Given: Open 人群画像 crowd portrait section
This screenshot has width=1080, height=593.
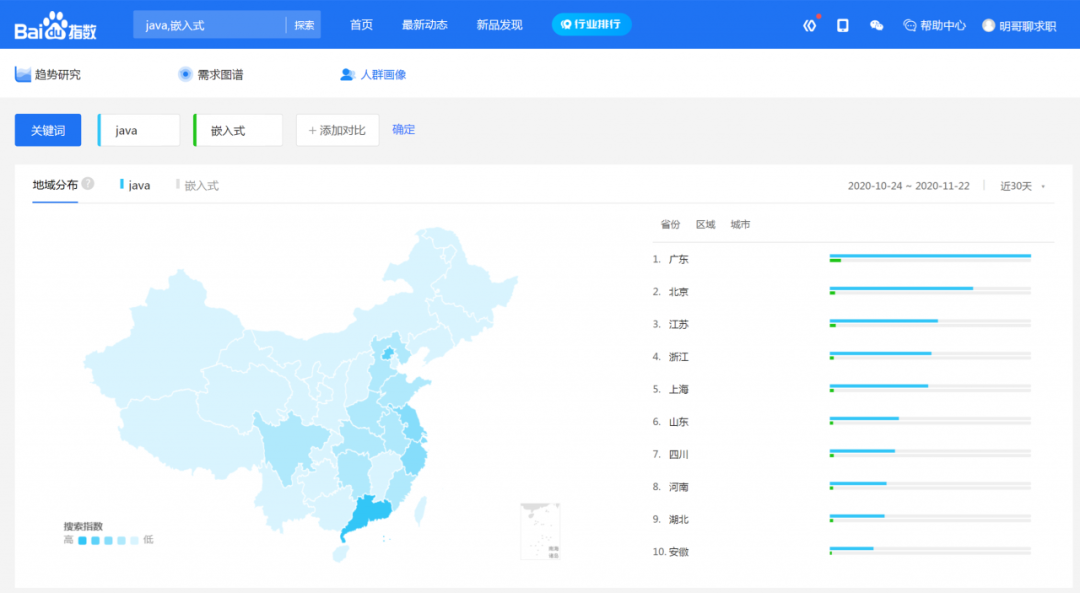Looking at the screenshot, I should (x=373, y=74).
